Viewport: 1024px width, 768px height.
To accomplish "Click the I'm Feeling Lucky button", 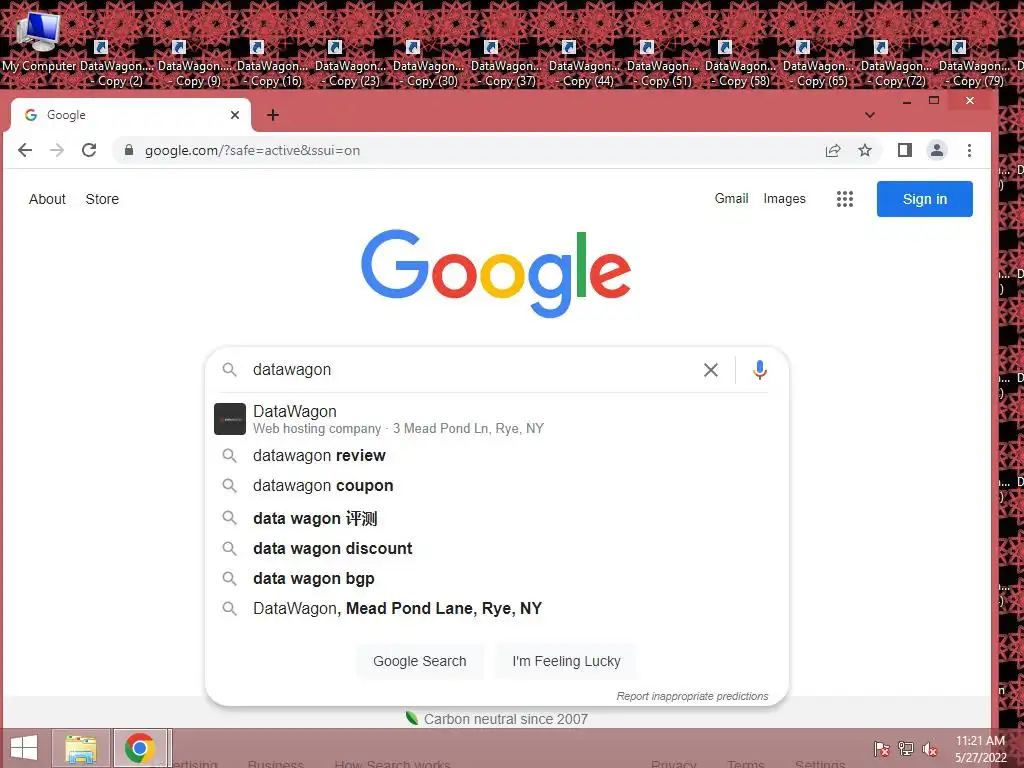I will 566,662.
